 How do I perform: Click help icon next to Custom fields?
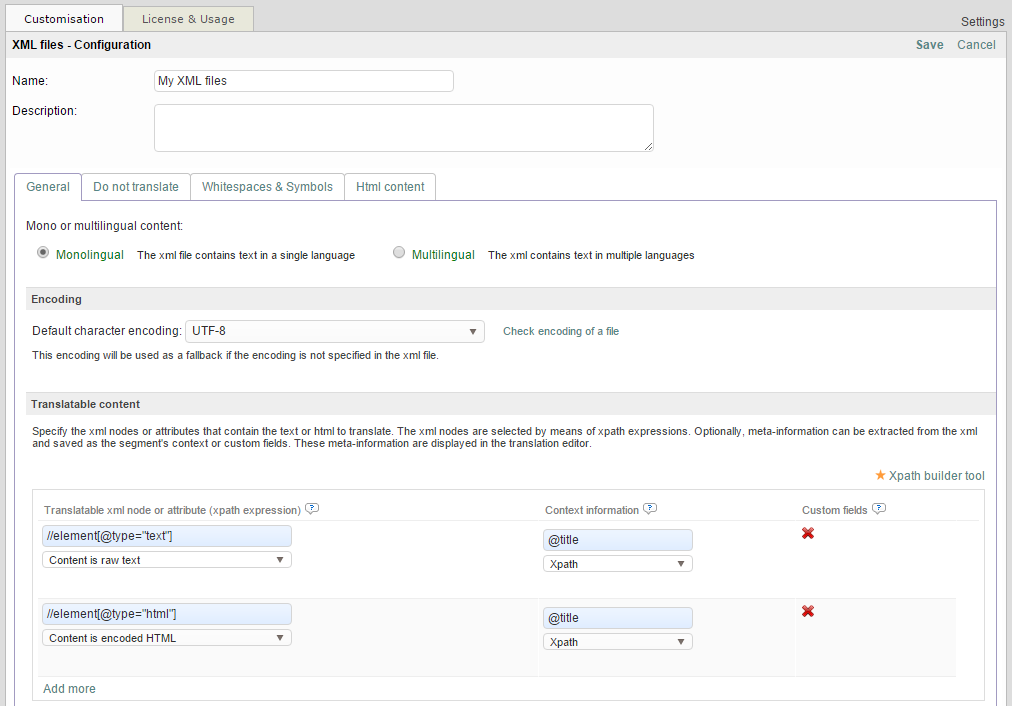(x=879, y=509)
